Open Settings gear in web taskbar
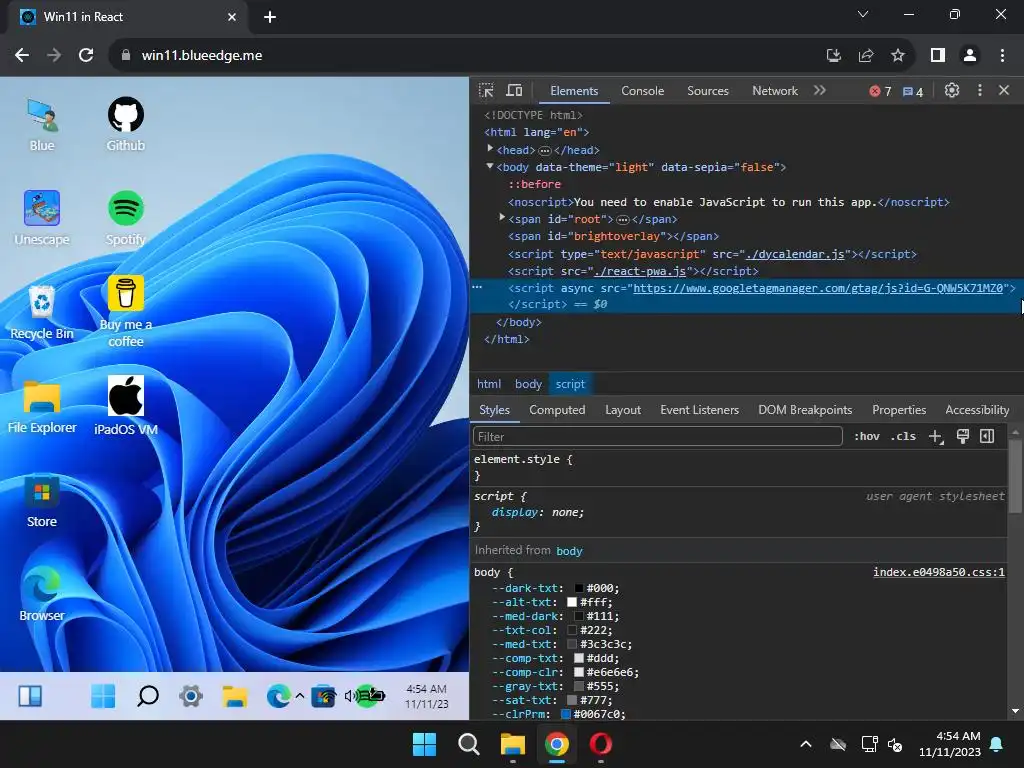 (x=191, y=696)
